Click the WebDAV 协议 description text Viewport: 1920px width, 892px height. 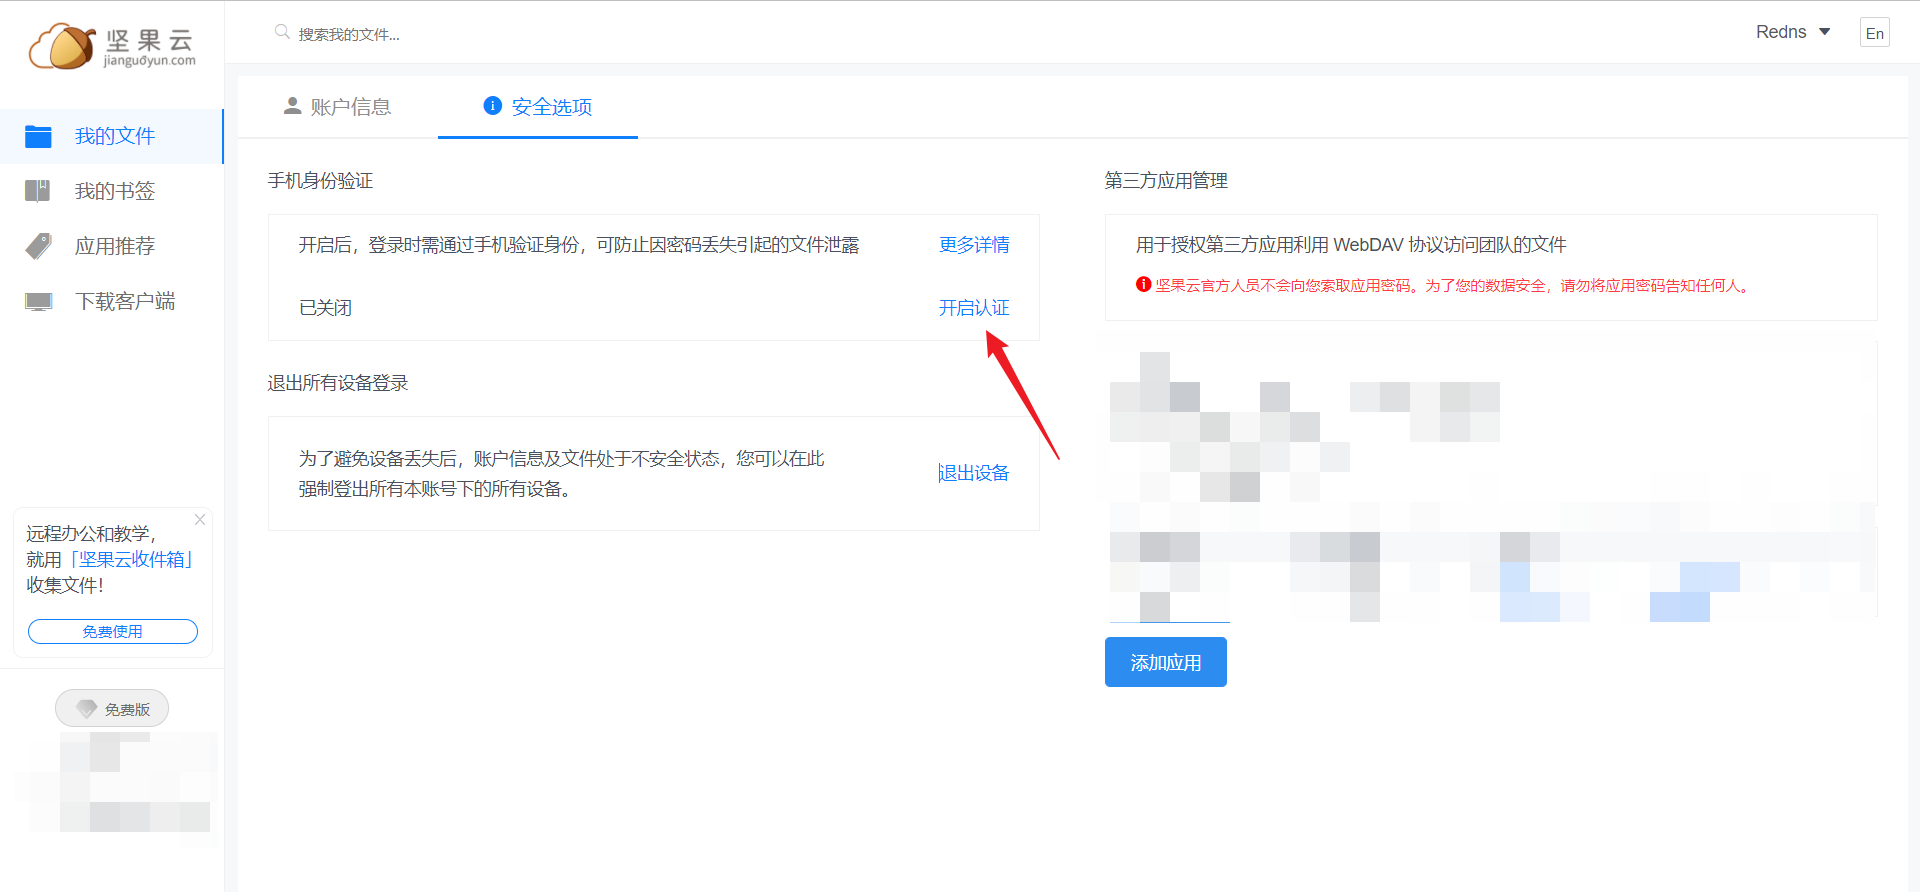(1351, 245)
